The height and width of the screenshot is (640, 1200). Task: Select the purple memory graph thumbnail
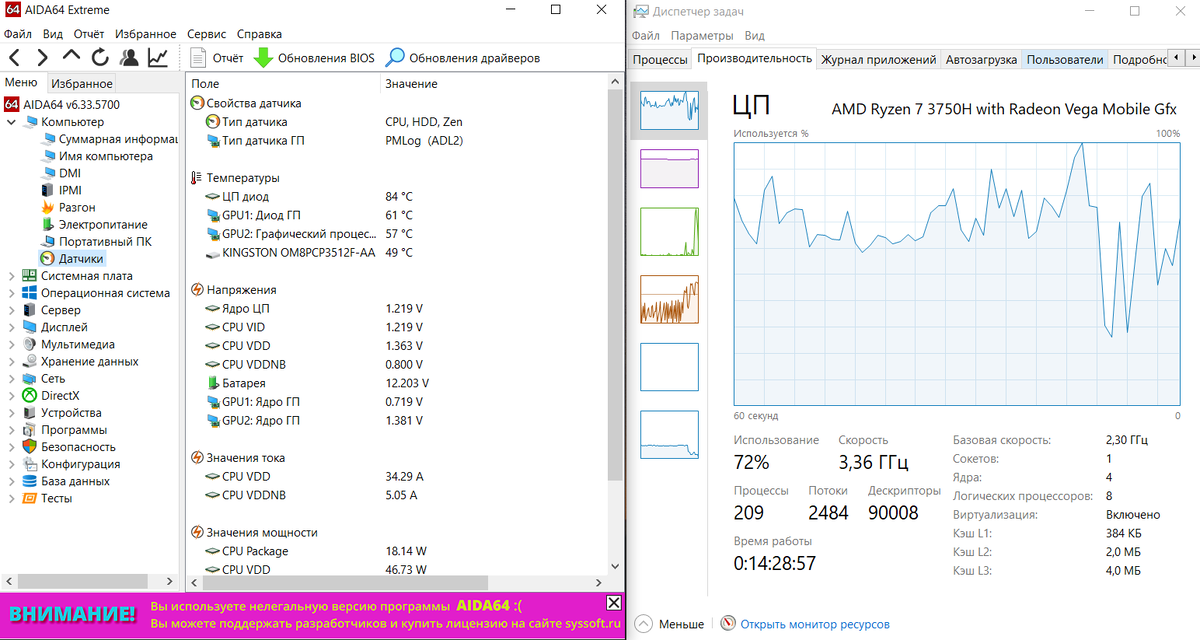point(669,168)
